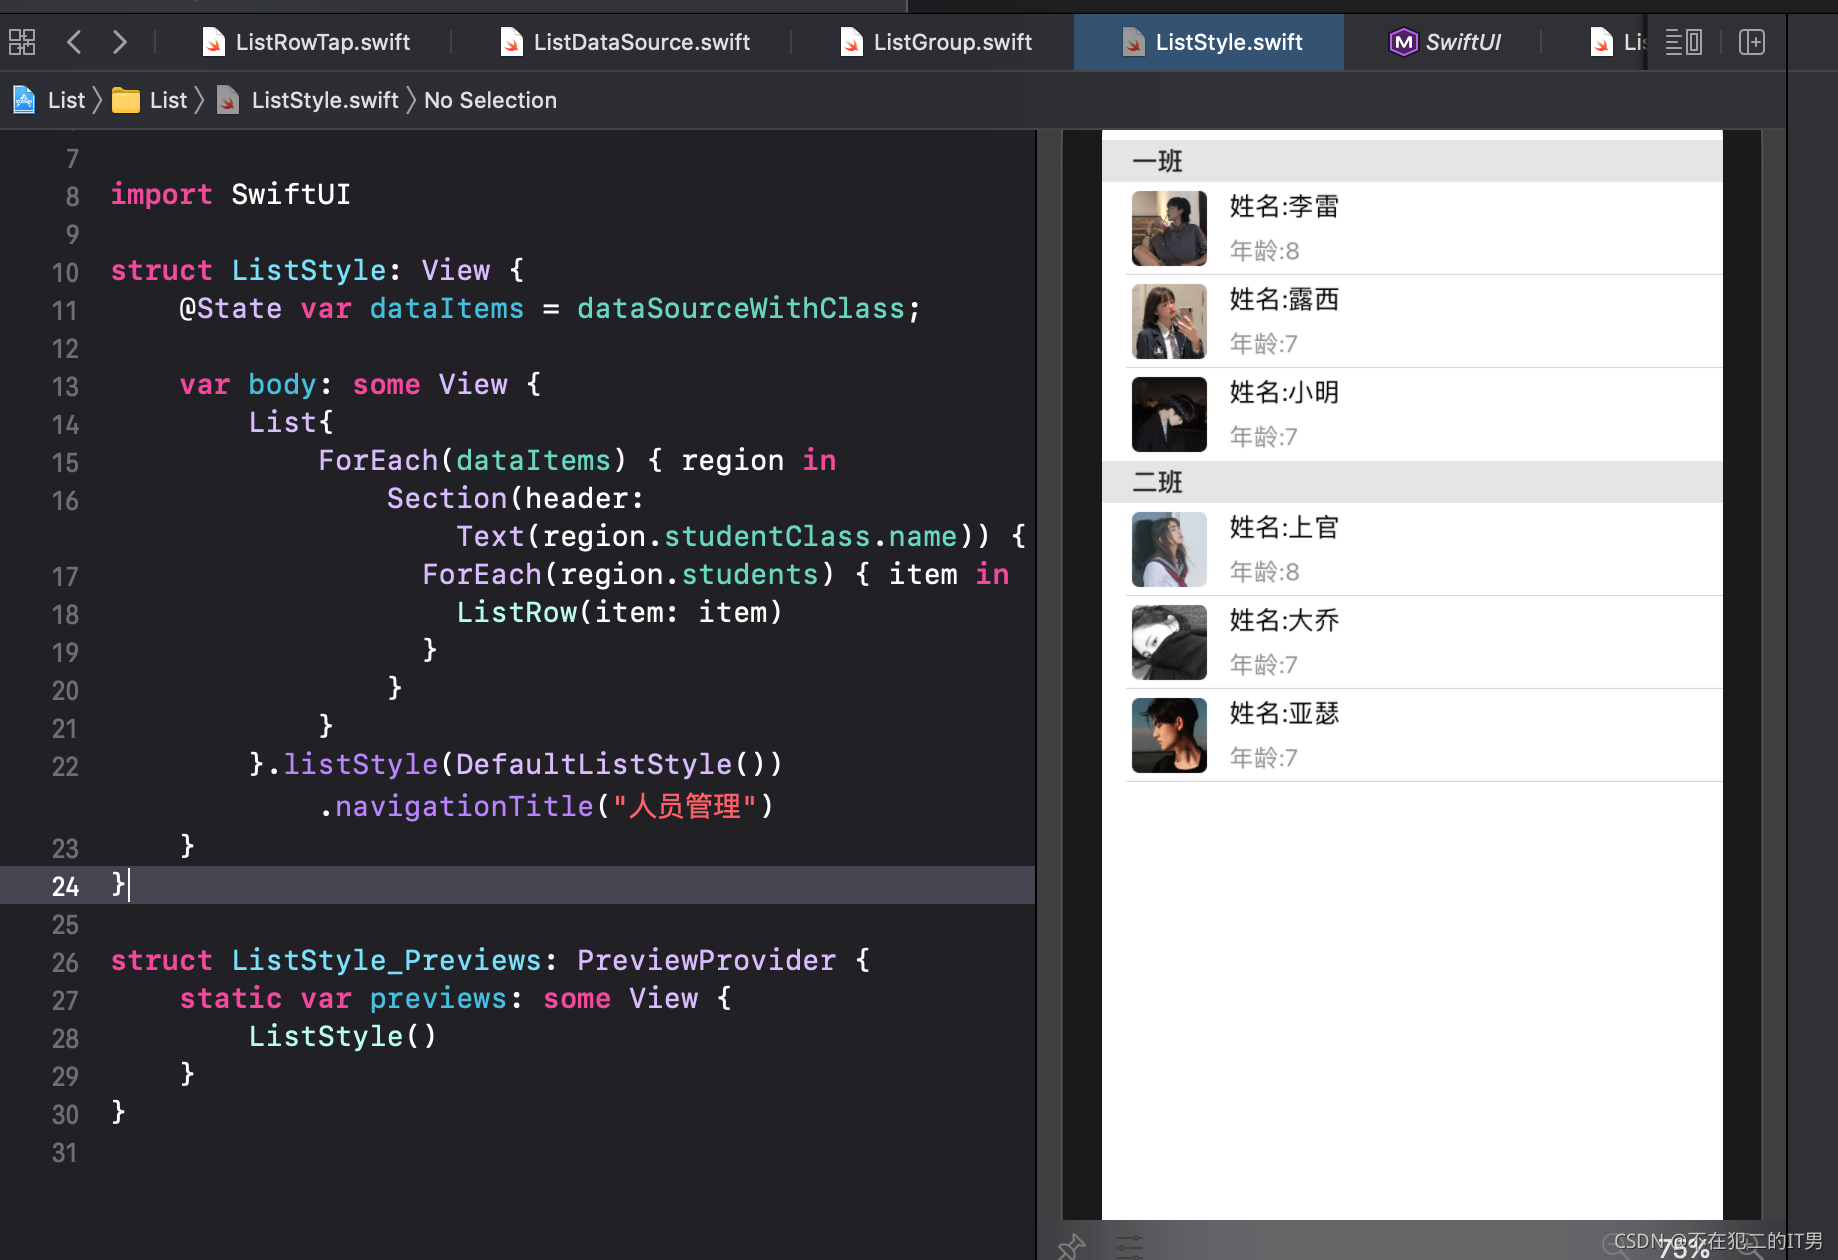1838x1260 pixels.
Task: Open List folder in jump bar
Action: coord(150,100)
